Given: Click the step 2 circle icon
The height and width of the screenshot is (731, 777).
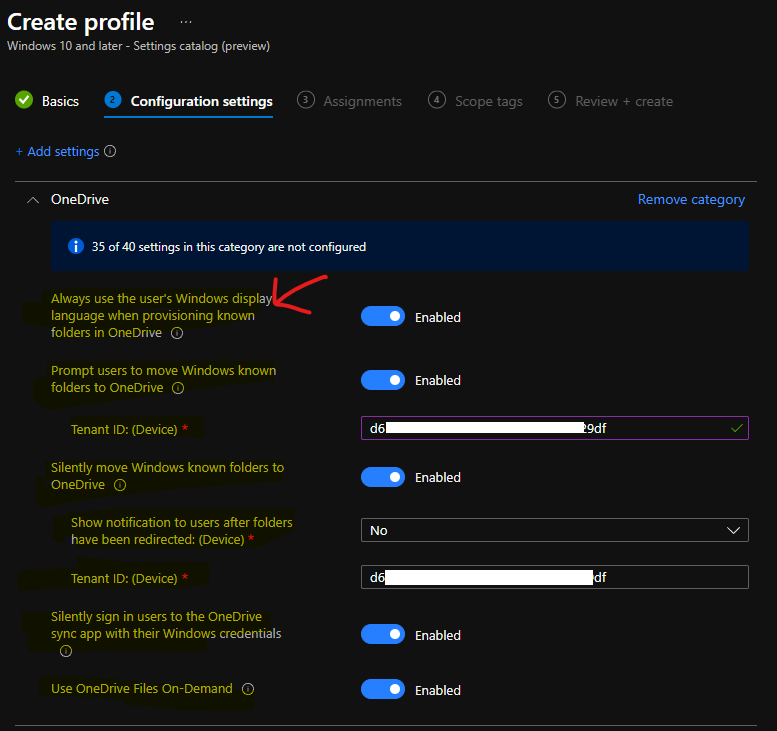Looking at the screenshot, I should coord(112,100).
